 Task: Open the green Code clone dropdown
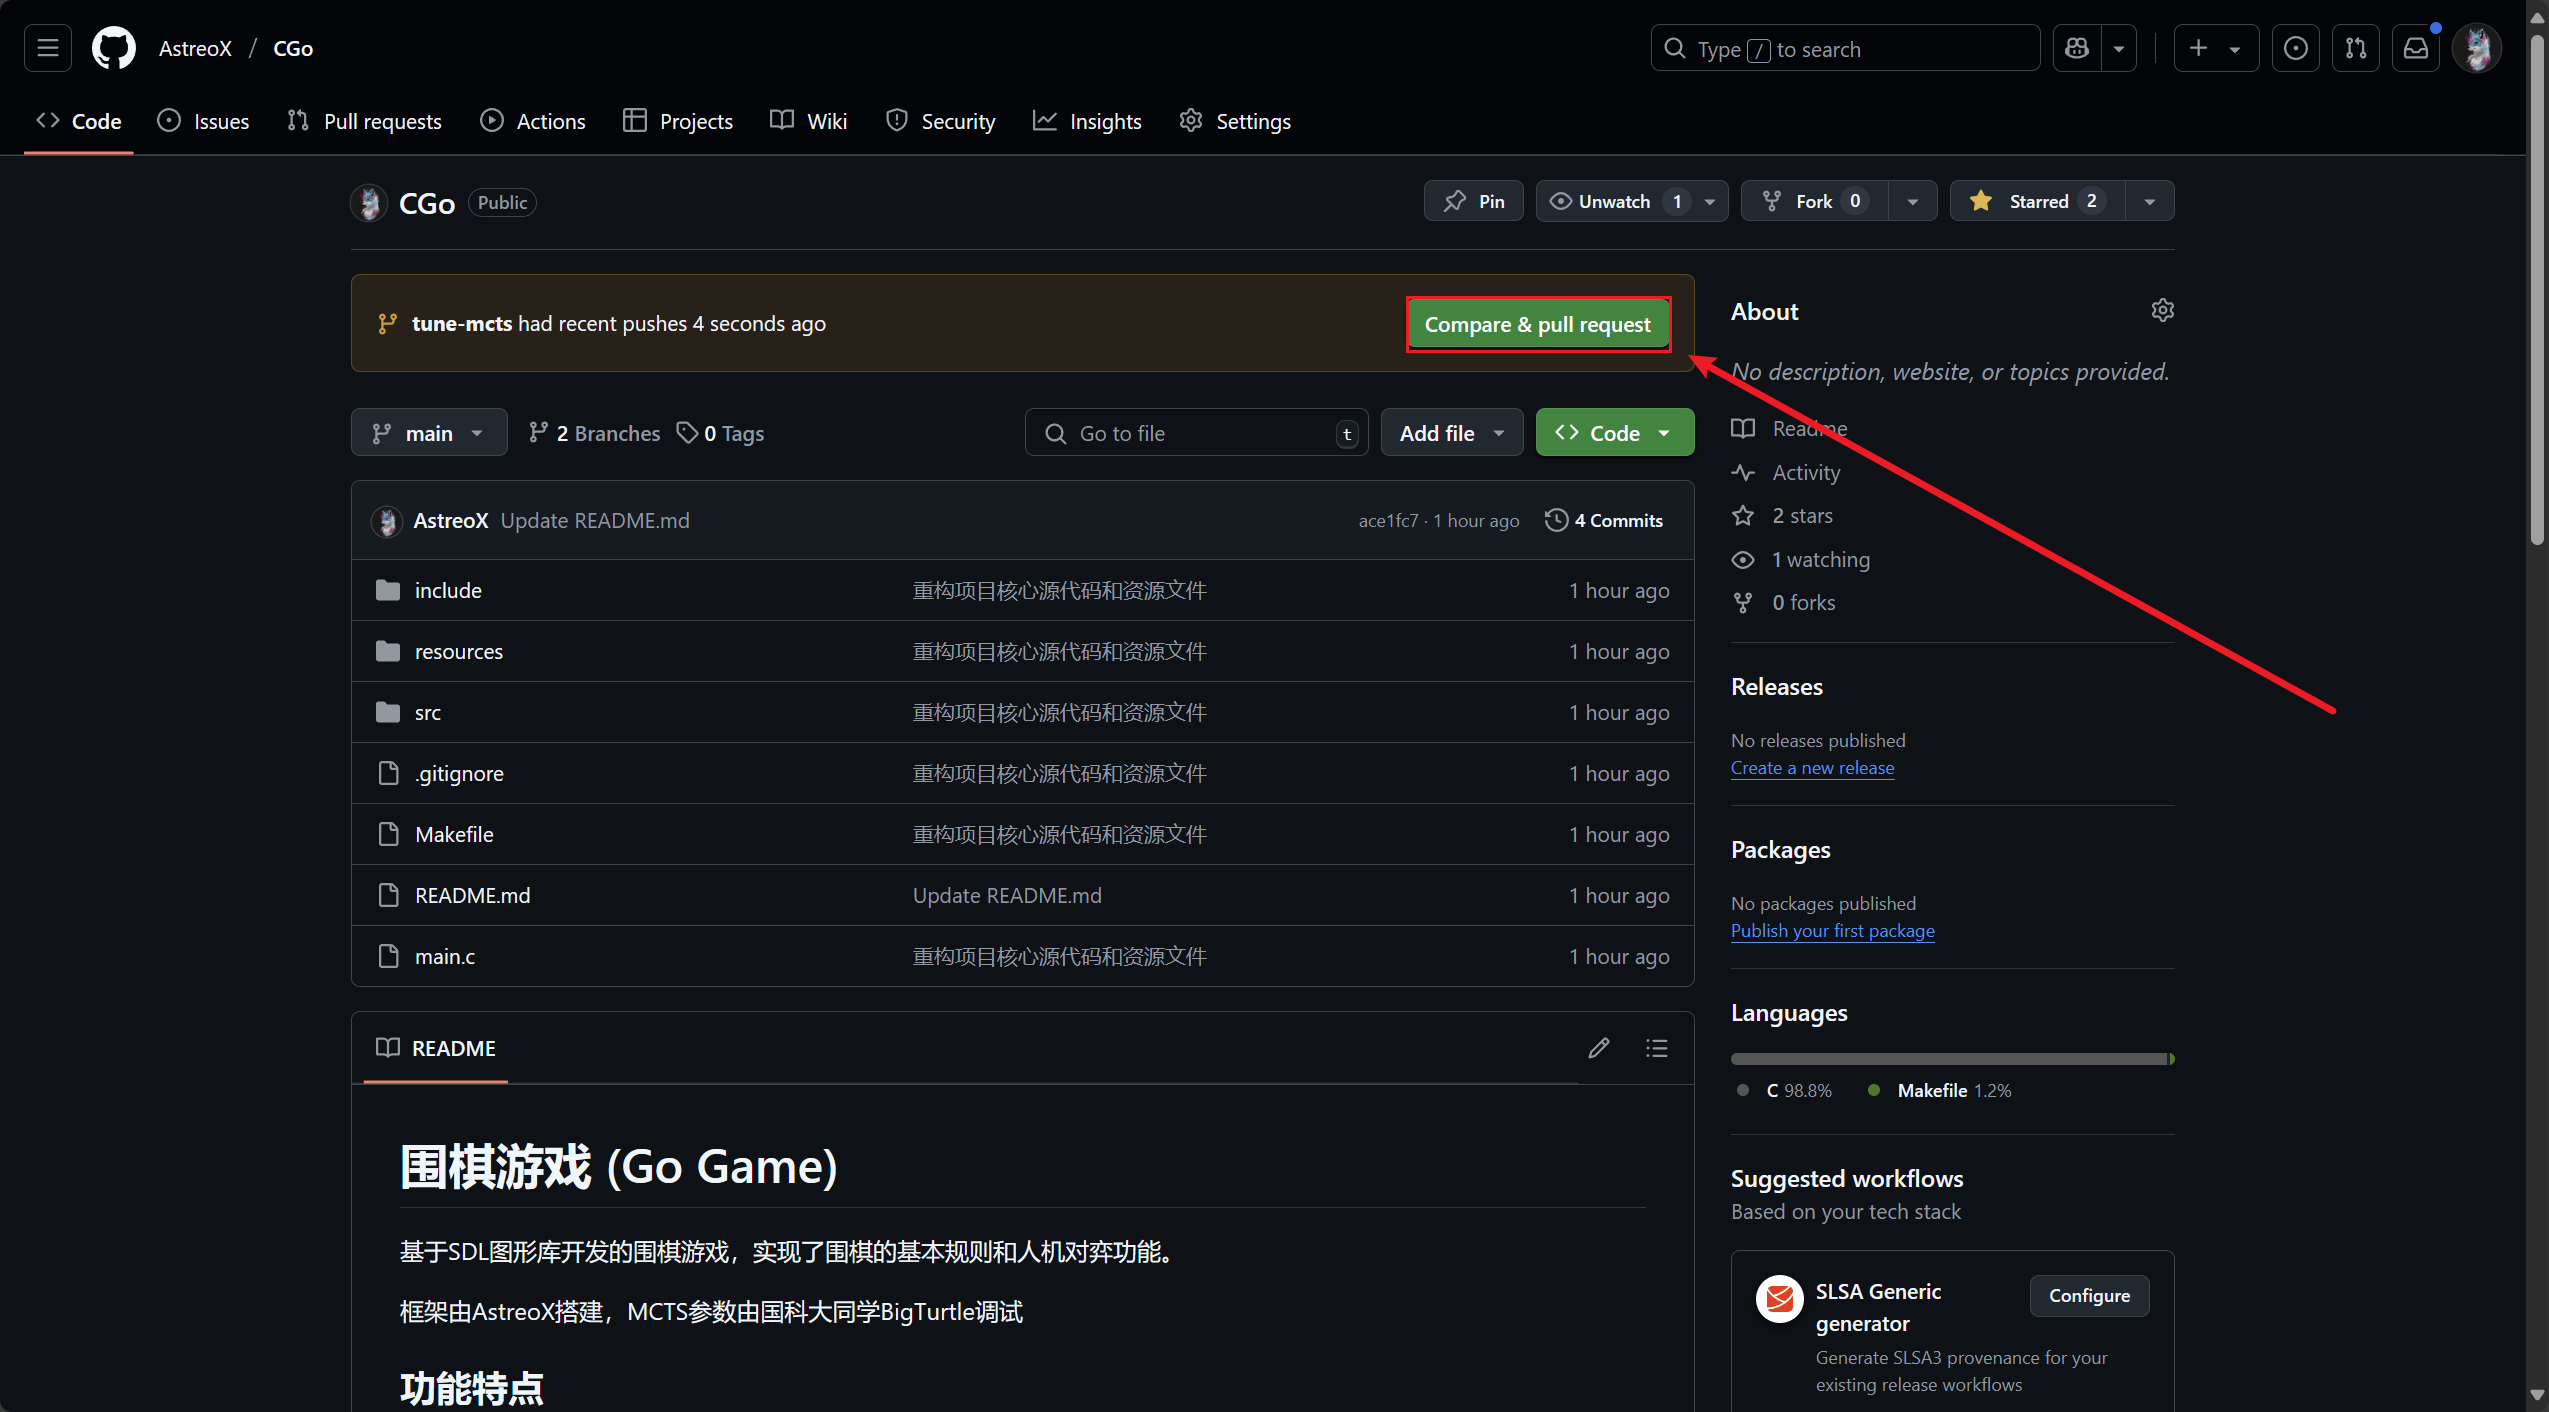click(x=1615, y=432)
